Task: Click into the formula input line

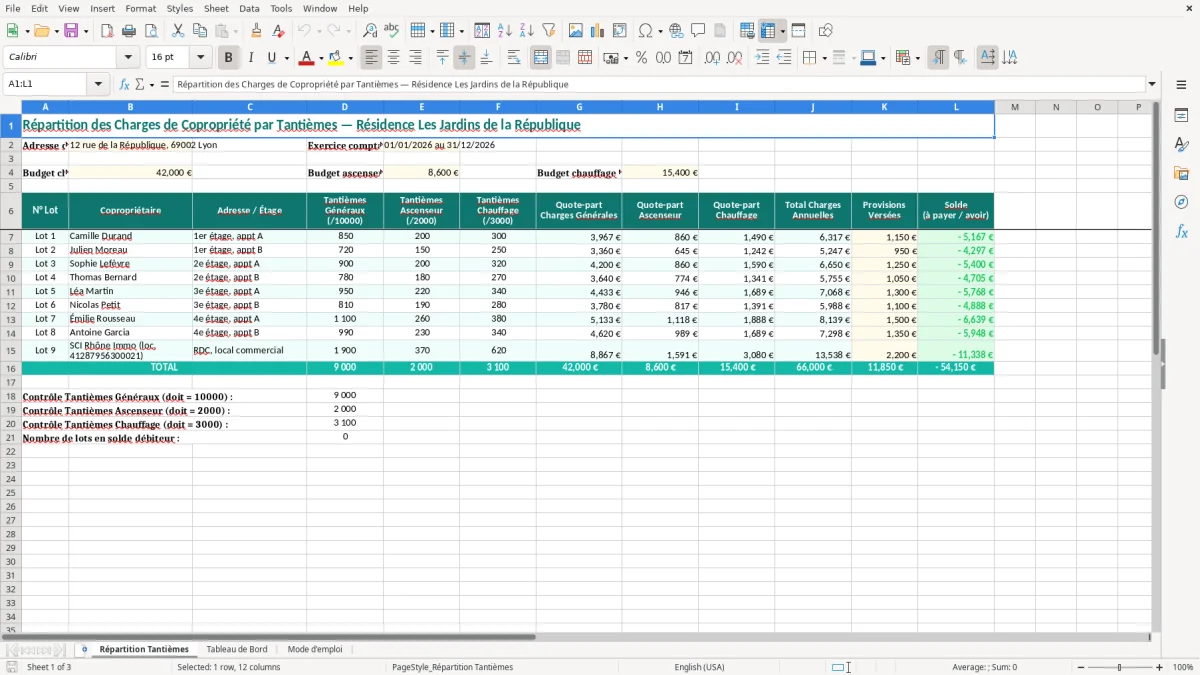Action: coord(658,84)
